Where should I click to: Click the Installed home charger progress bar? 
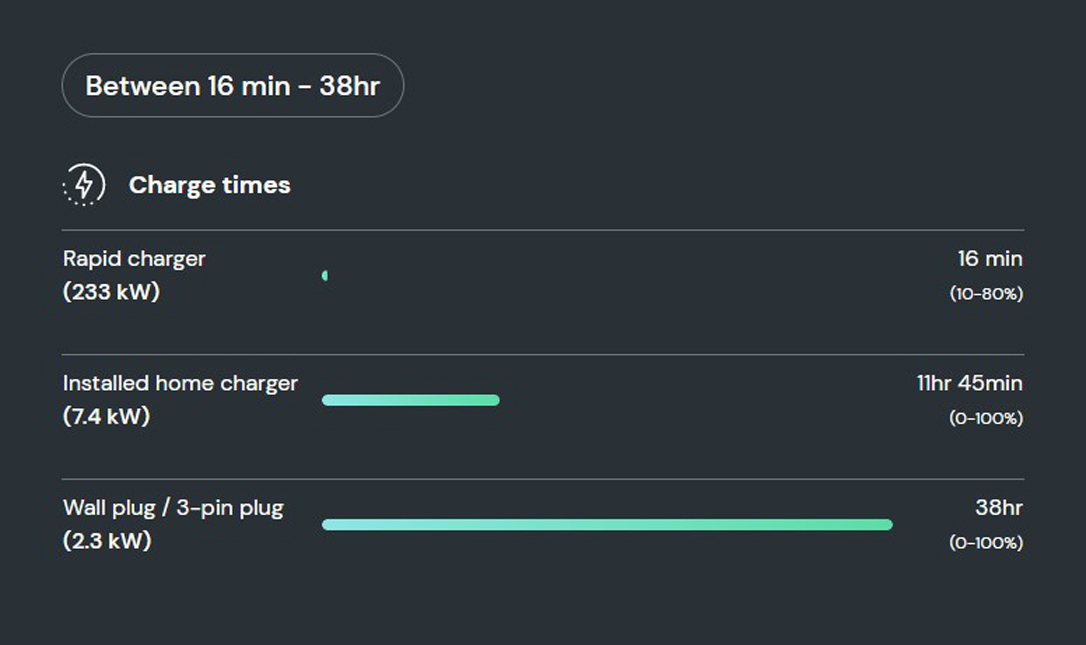[410, 400]
